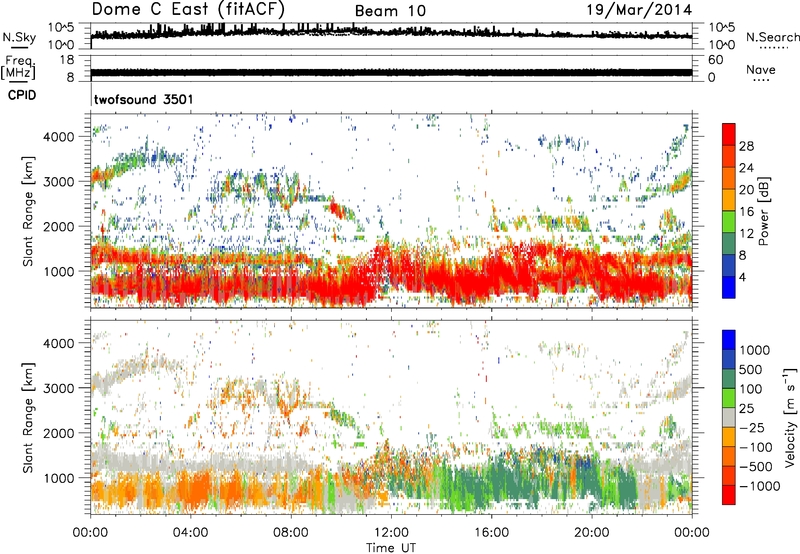Click the '3000' tick on velocity panel axis
800x554 pixels.
pos(59,388)
